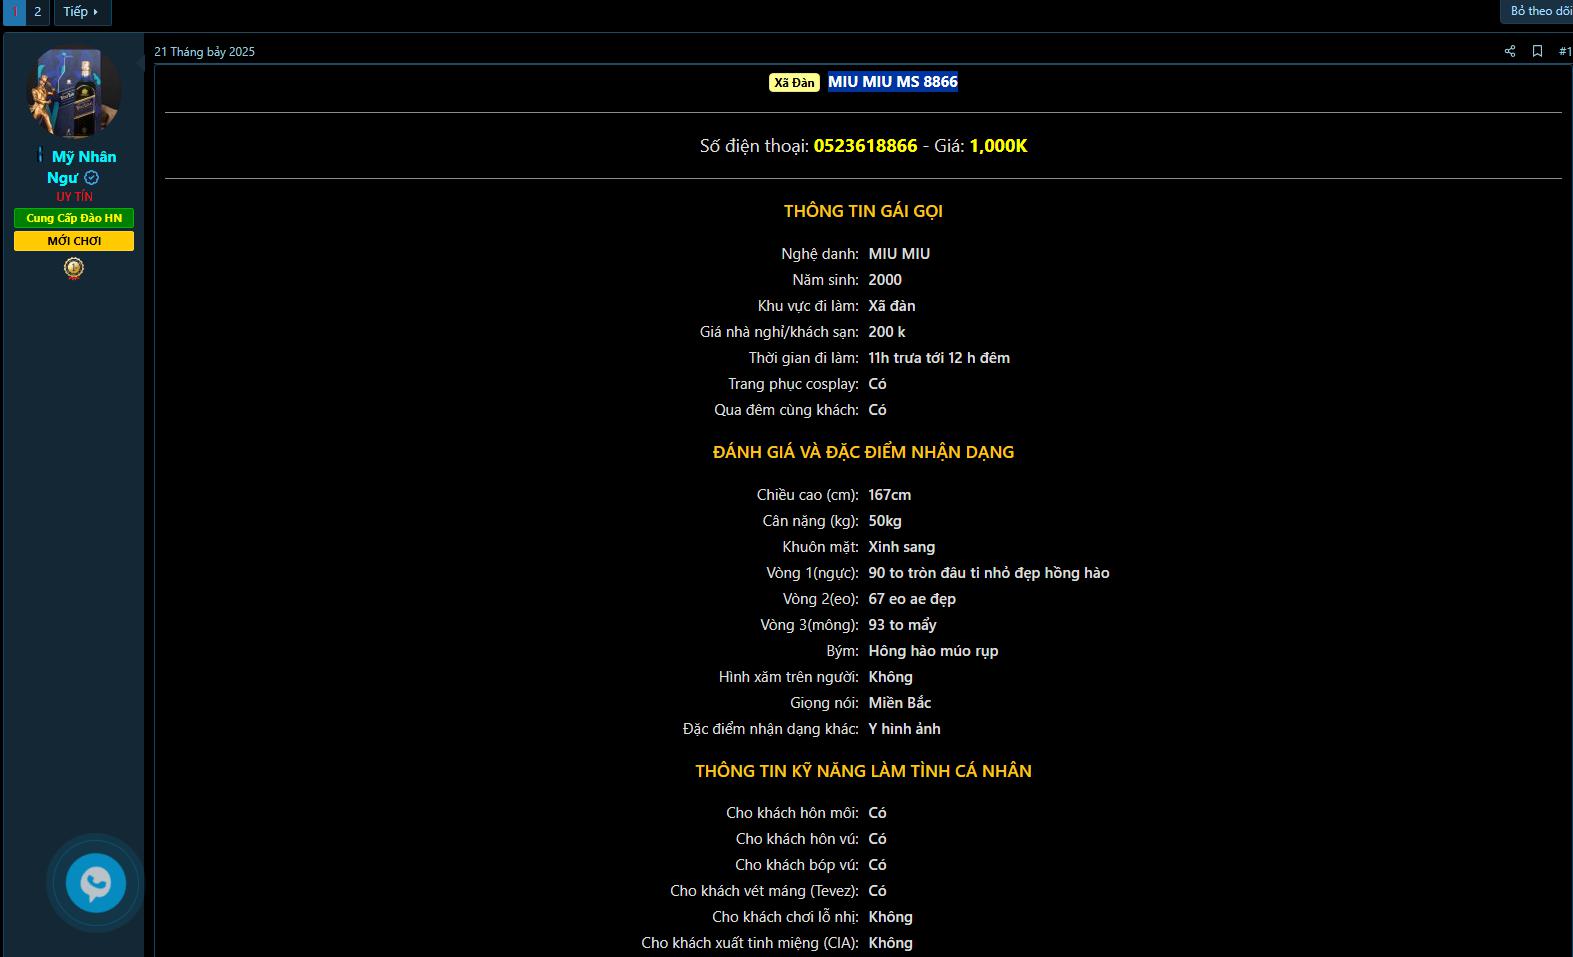Click the 1,000K price text
The width and height of the screenshot is (1573, 957).
click(x=998, y=146)
